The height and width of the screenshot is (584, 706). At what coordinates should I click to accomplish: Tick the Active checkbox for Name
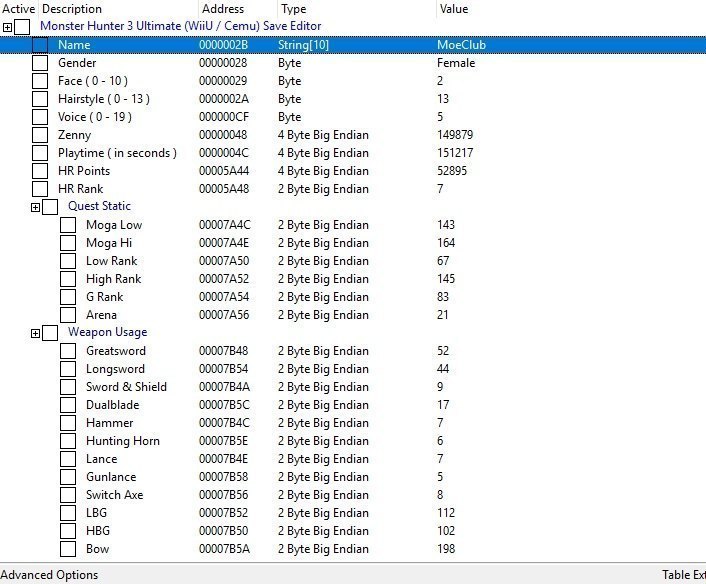tap(40, 45)
